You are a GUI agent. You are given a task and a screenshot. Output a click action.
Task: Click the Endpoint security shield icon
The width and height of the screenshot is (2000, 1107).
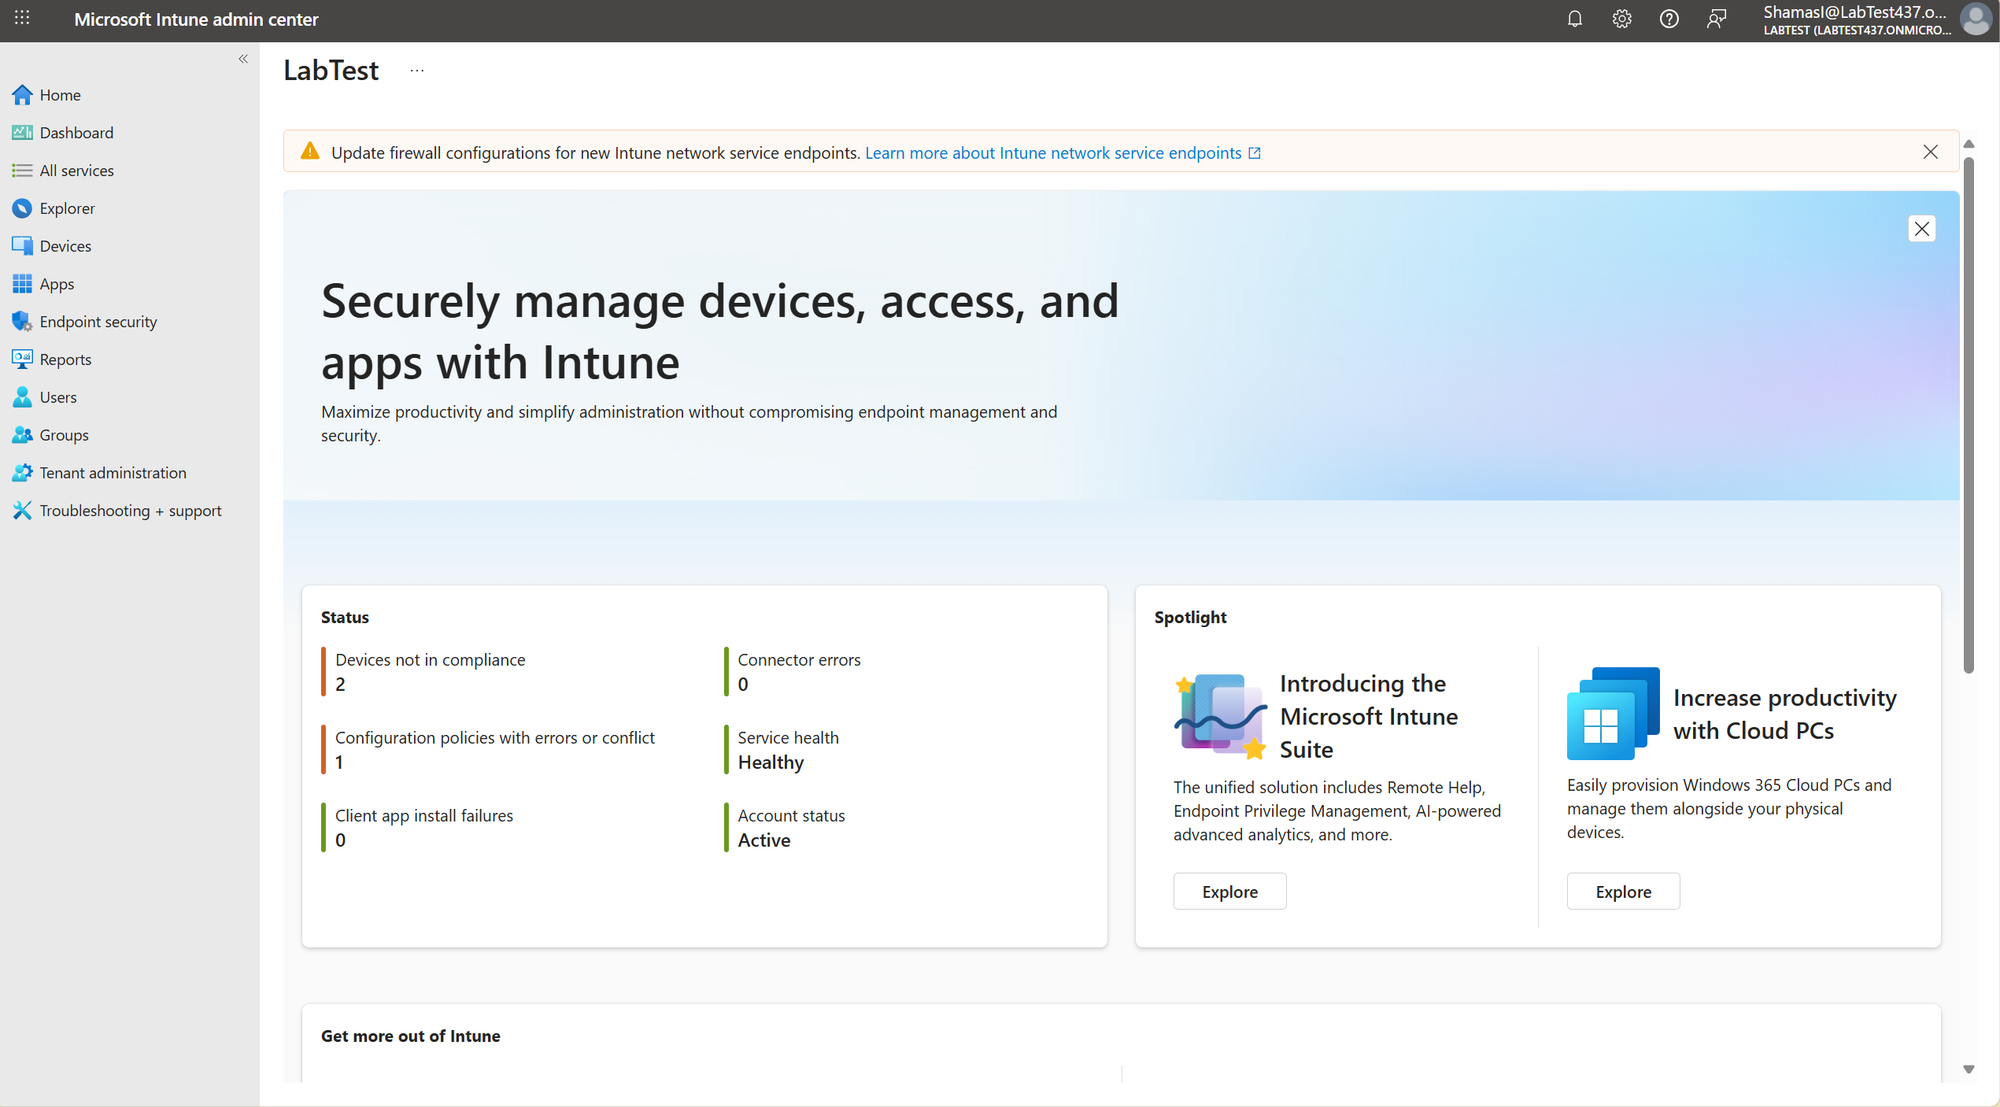tap(22, 322)
